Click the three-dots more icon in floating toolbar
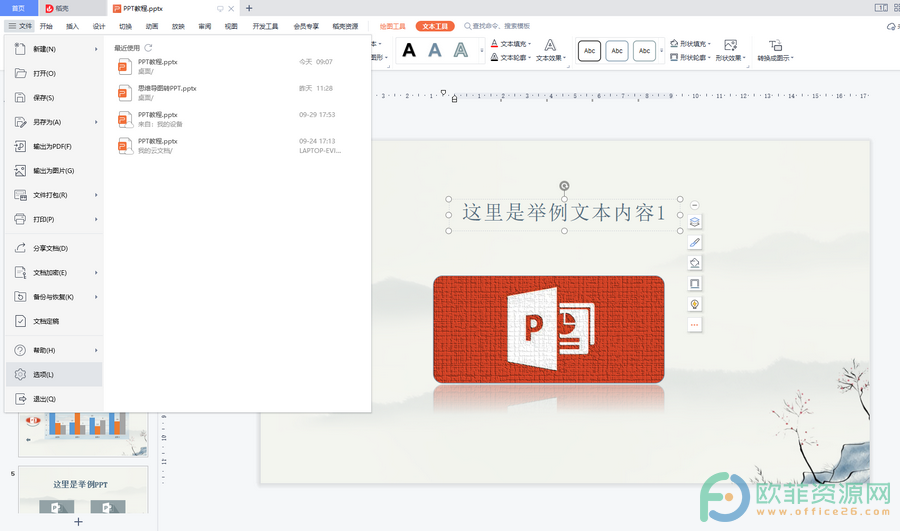Screen dimensions: 900x531 tap(695, 325)
